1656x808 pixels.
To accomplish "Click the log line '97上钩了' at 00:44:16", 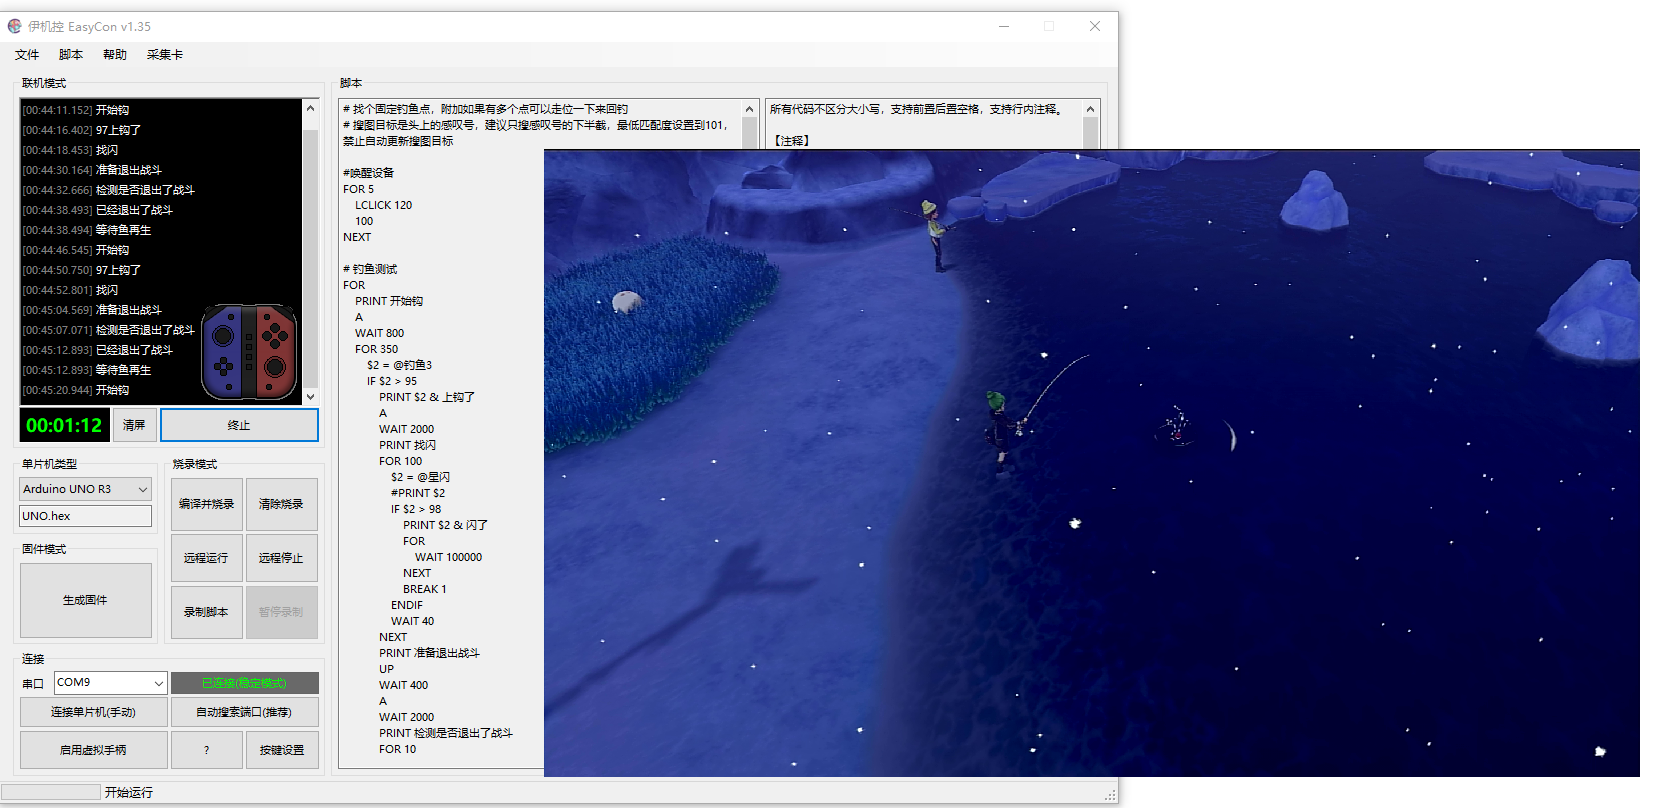I will [x=81, y=130].
